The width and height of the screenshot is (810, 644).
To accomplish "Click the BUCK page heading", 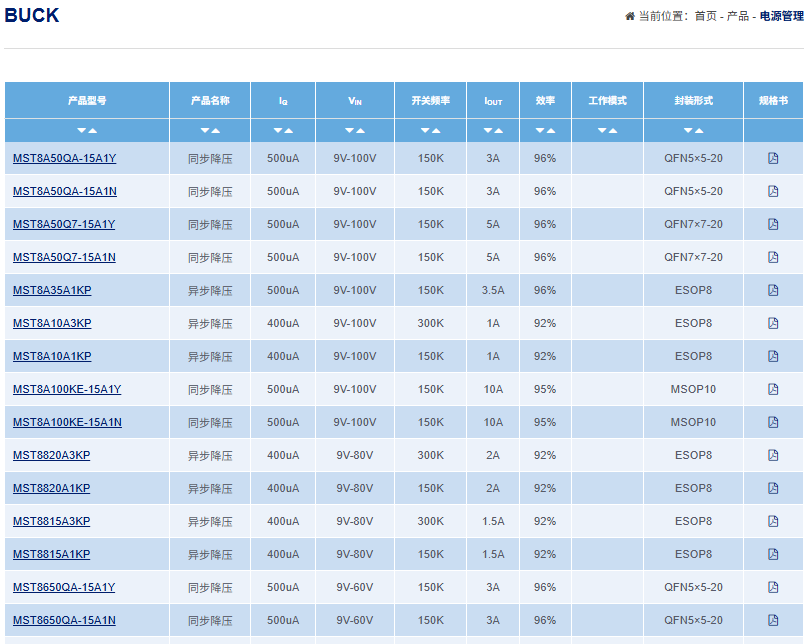I will (32, 15).
